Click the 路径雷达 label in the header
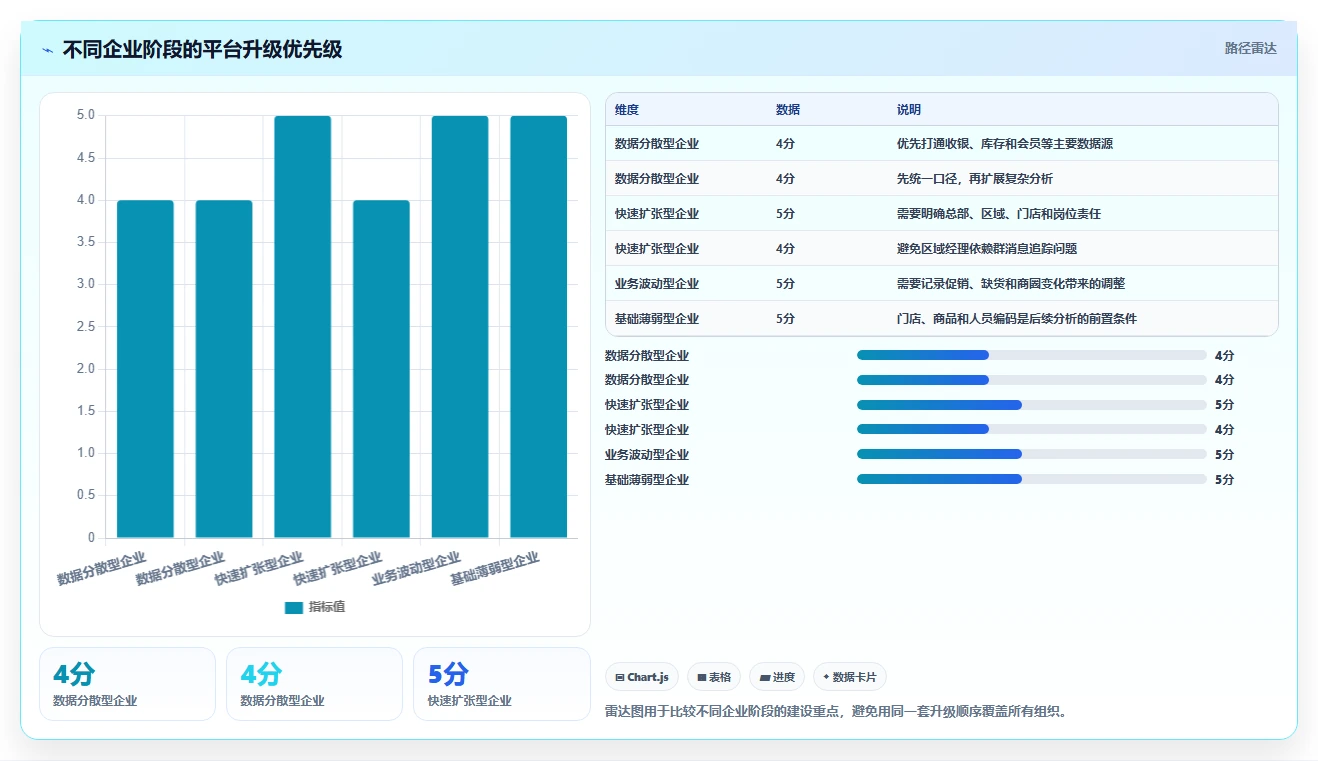The width and height of the screenshot is (1318, 761). click(x=1250, y=48)
